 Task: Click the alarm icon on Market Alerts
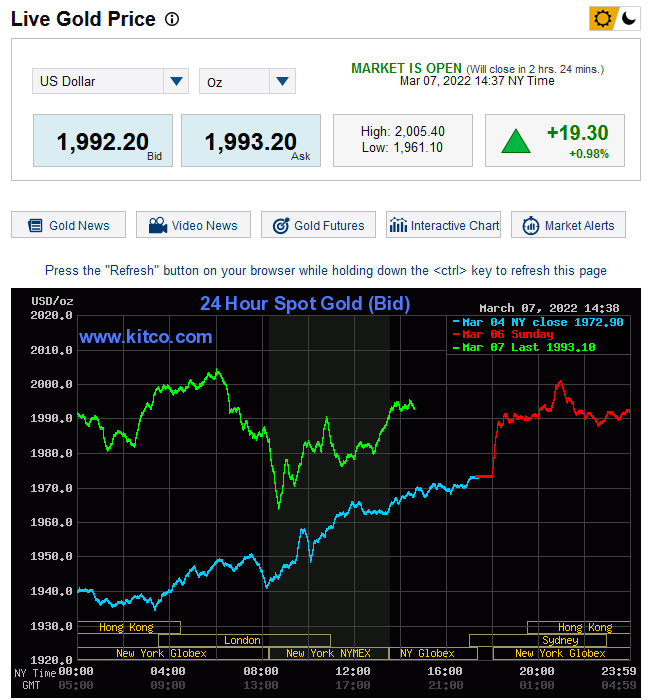click(531, 225)
